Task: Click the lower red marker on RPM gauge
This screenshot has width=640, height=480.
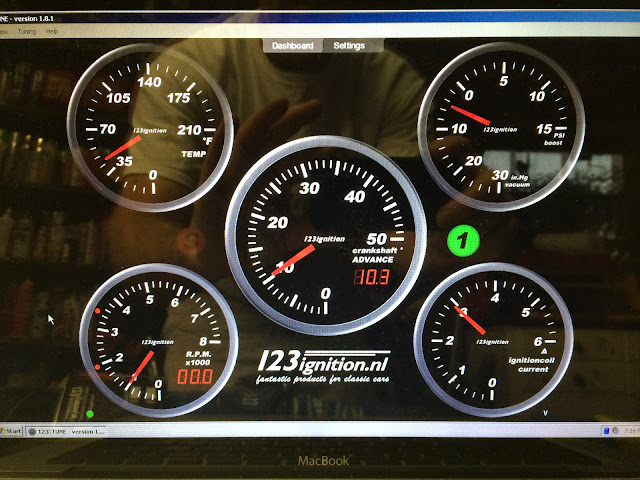Action: (98, 367)
